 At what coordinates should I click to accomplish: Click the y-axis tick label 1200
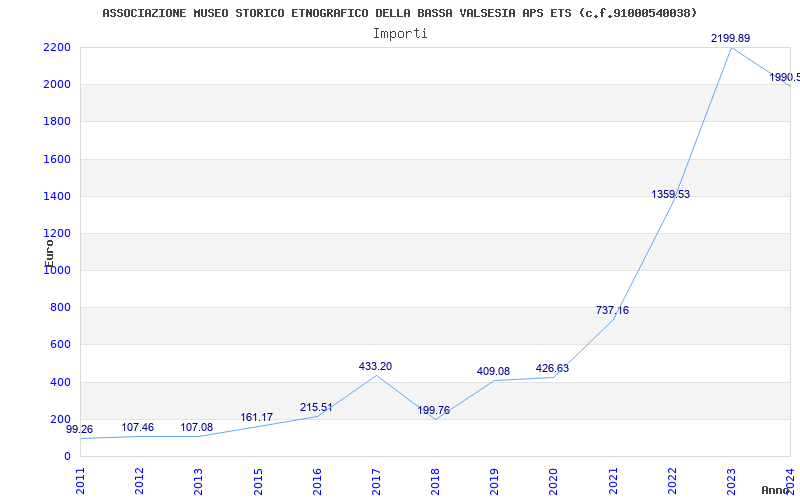(57, 234)
